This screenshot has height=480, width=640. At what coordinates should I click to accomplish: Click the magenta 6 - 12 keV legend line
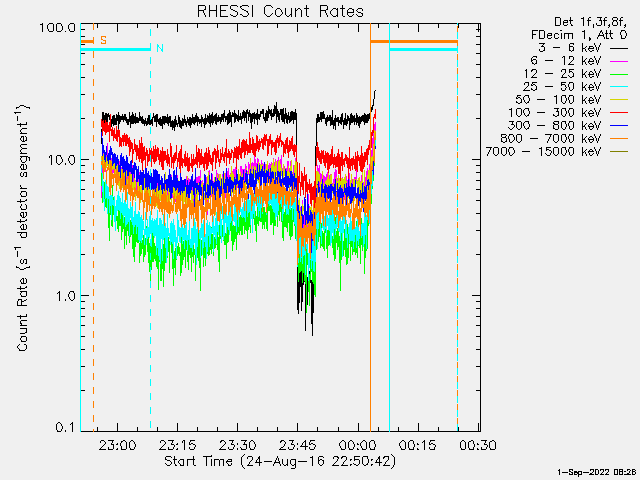(x=619, y=61)
